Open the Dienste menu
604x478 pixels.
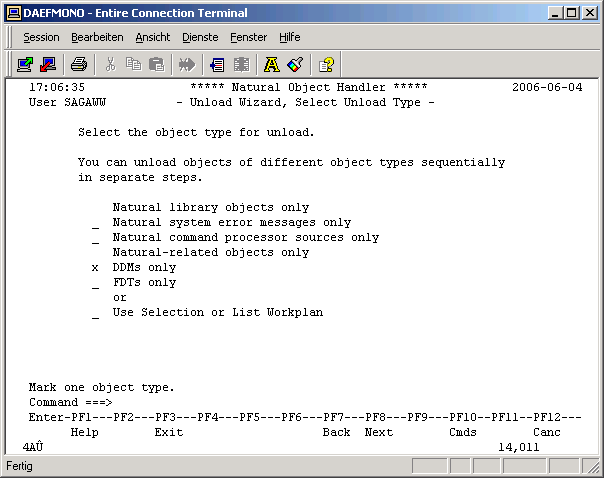200,37
